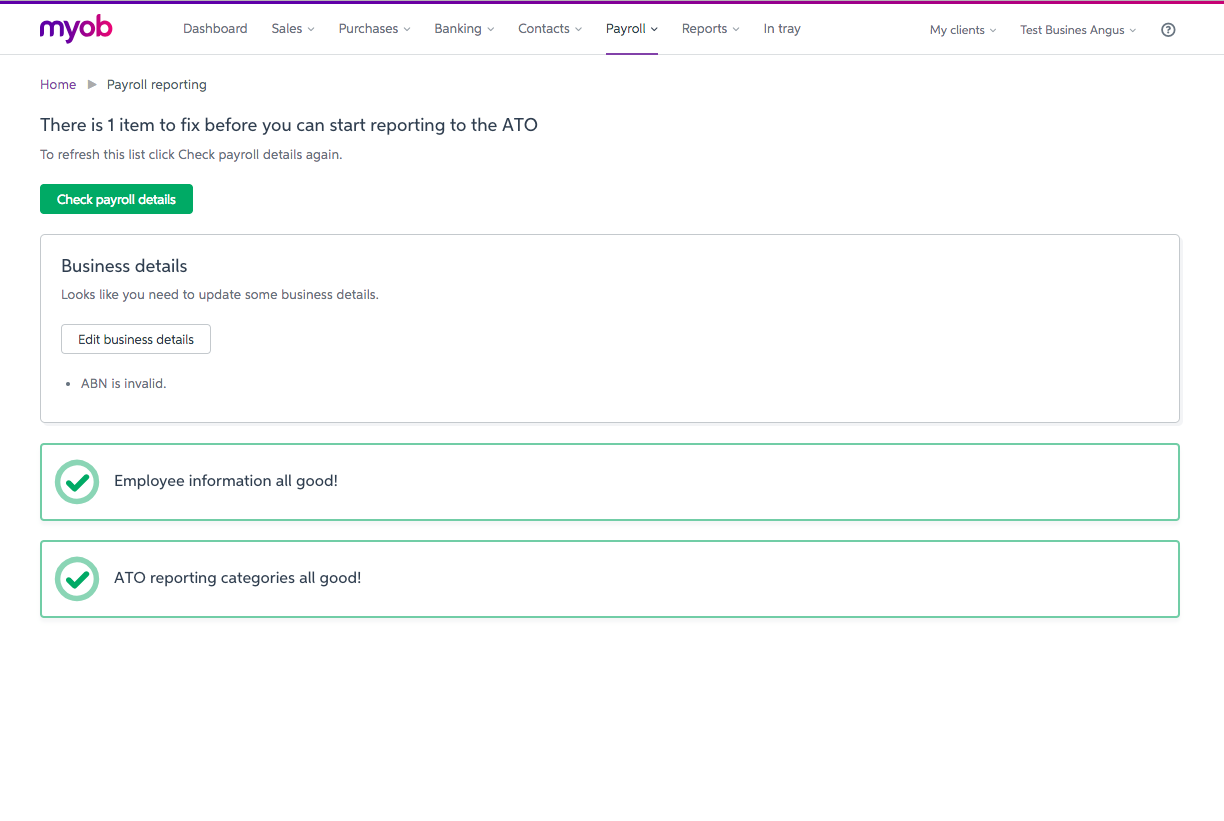1224x821 pixels.
Task: Expand the Payroll menu
Action: click(632, 29)
